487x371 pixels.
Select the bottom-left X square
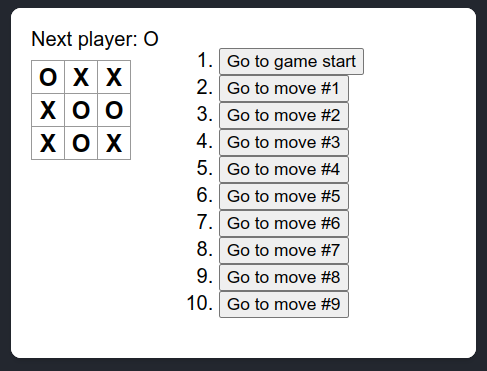48,143
